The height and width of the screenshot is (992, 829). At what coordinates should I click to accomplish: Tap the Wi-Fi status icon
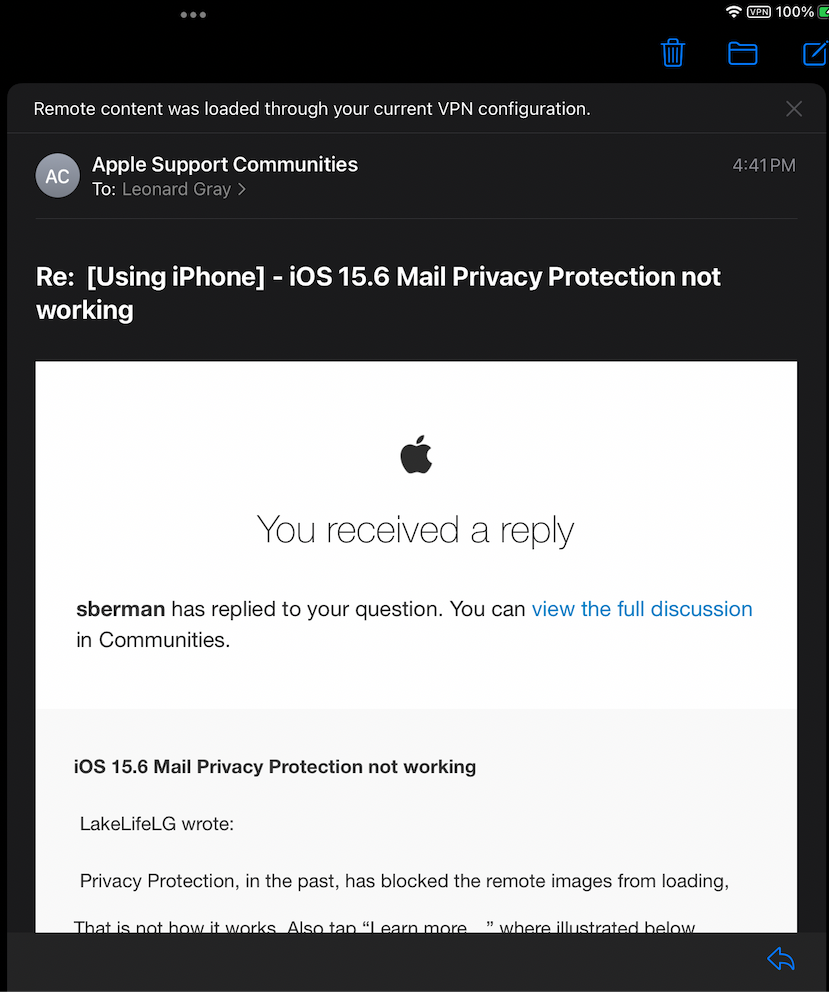(734, 12)
